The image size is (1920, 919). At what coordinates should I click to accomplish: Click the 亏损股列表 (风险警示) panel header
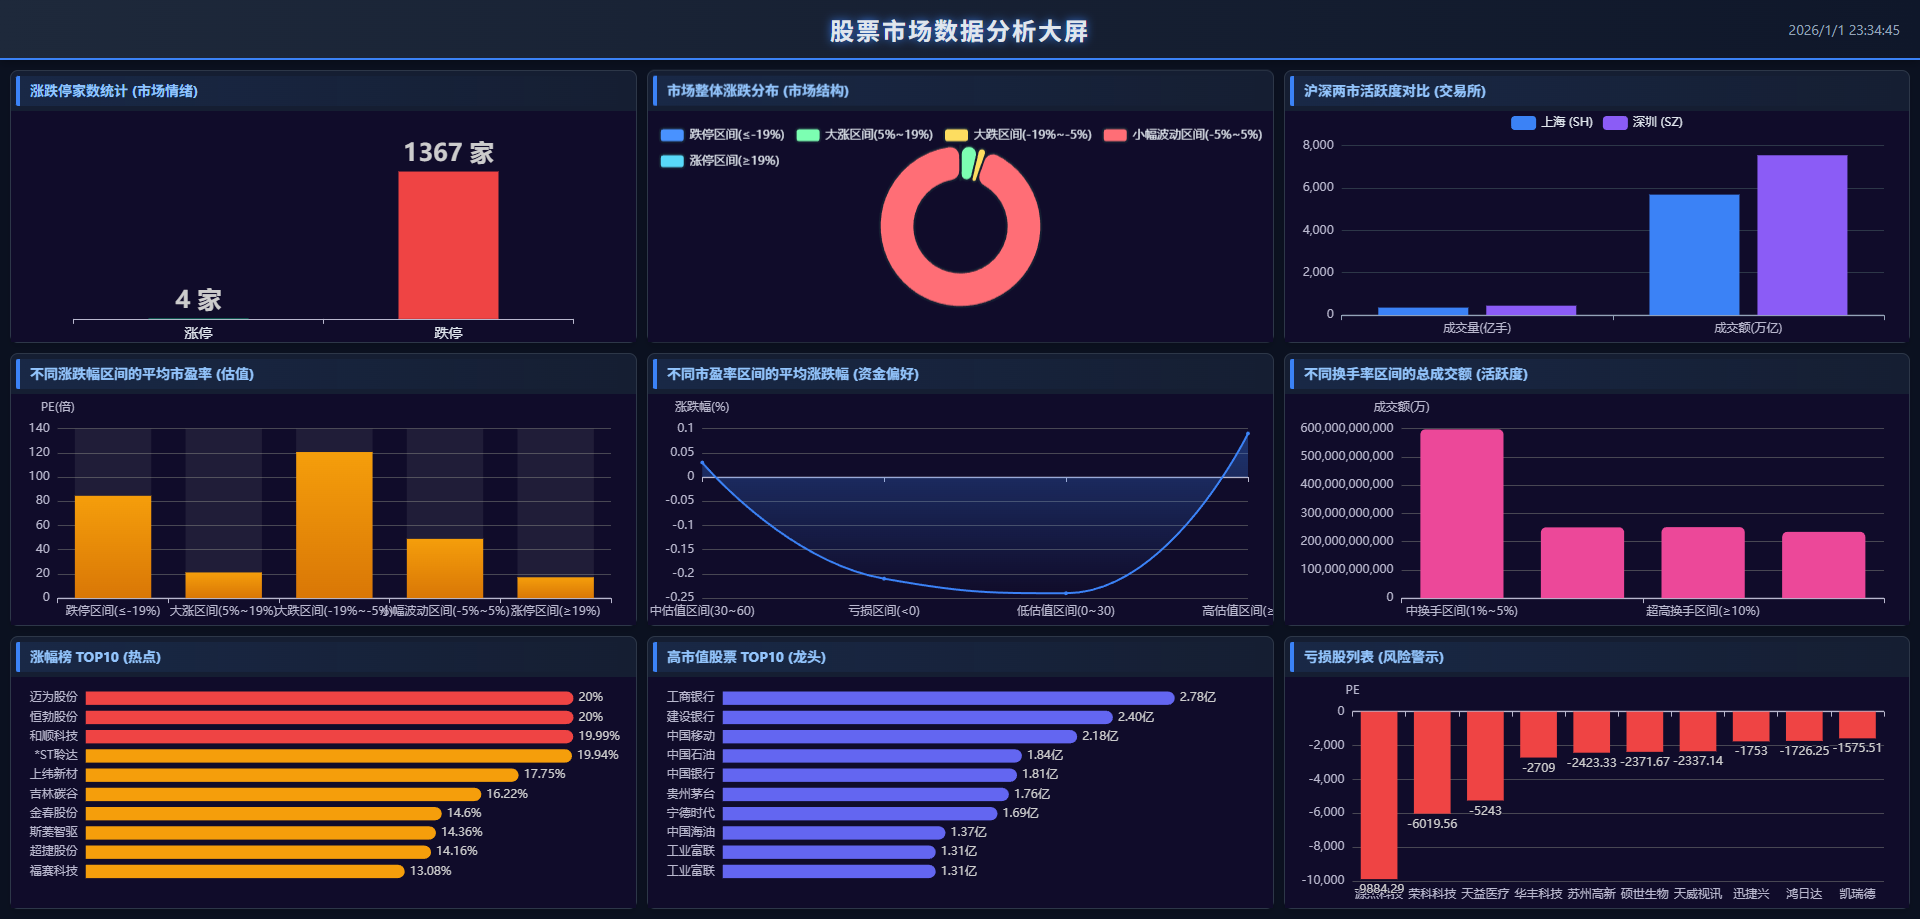1373,657
